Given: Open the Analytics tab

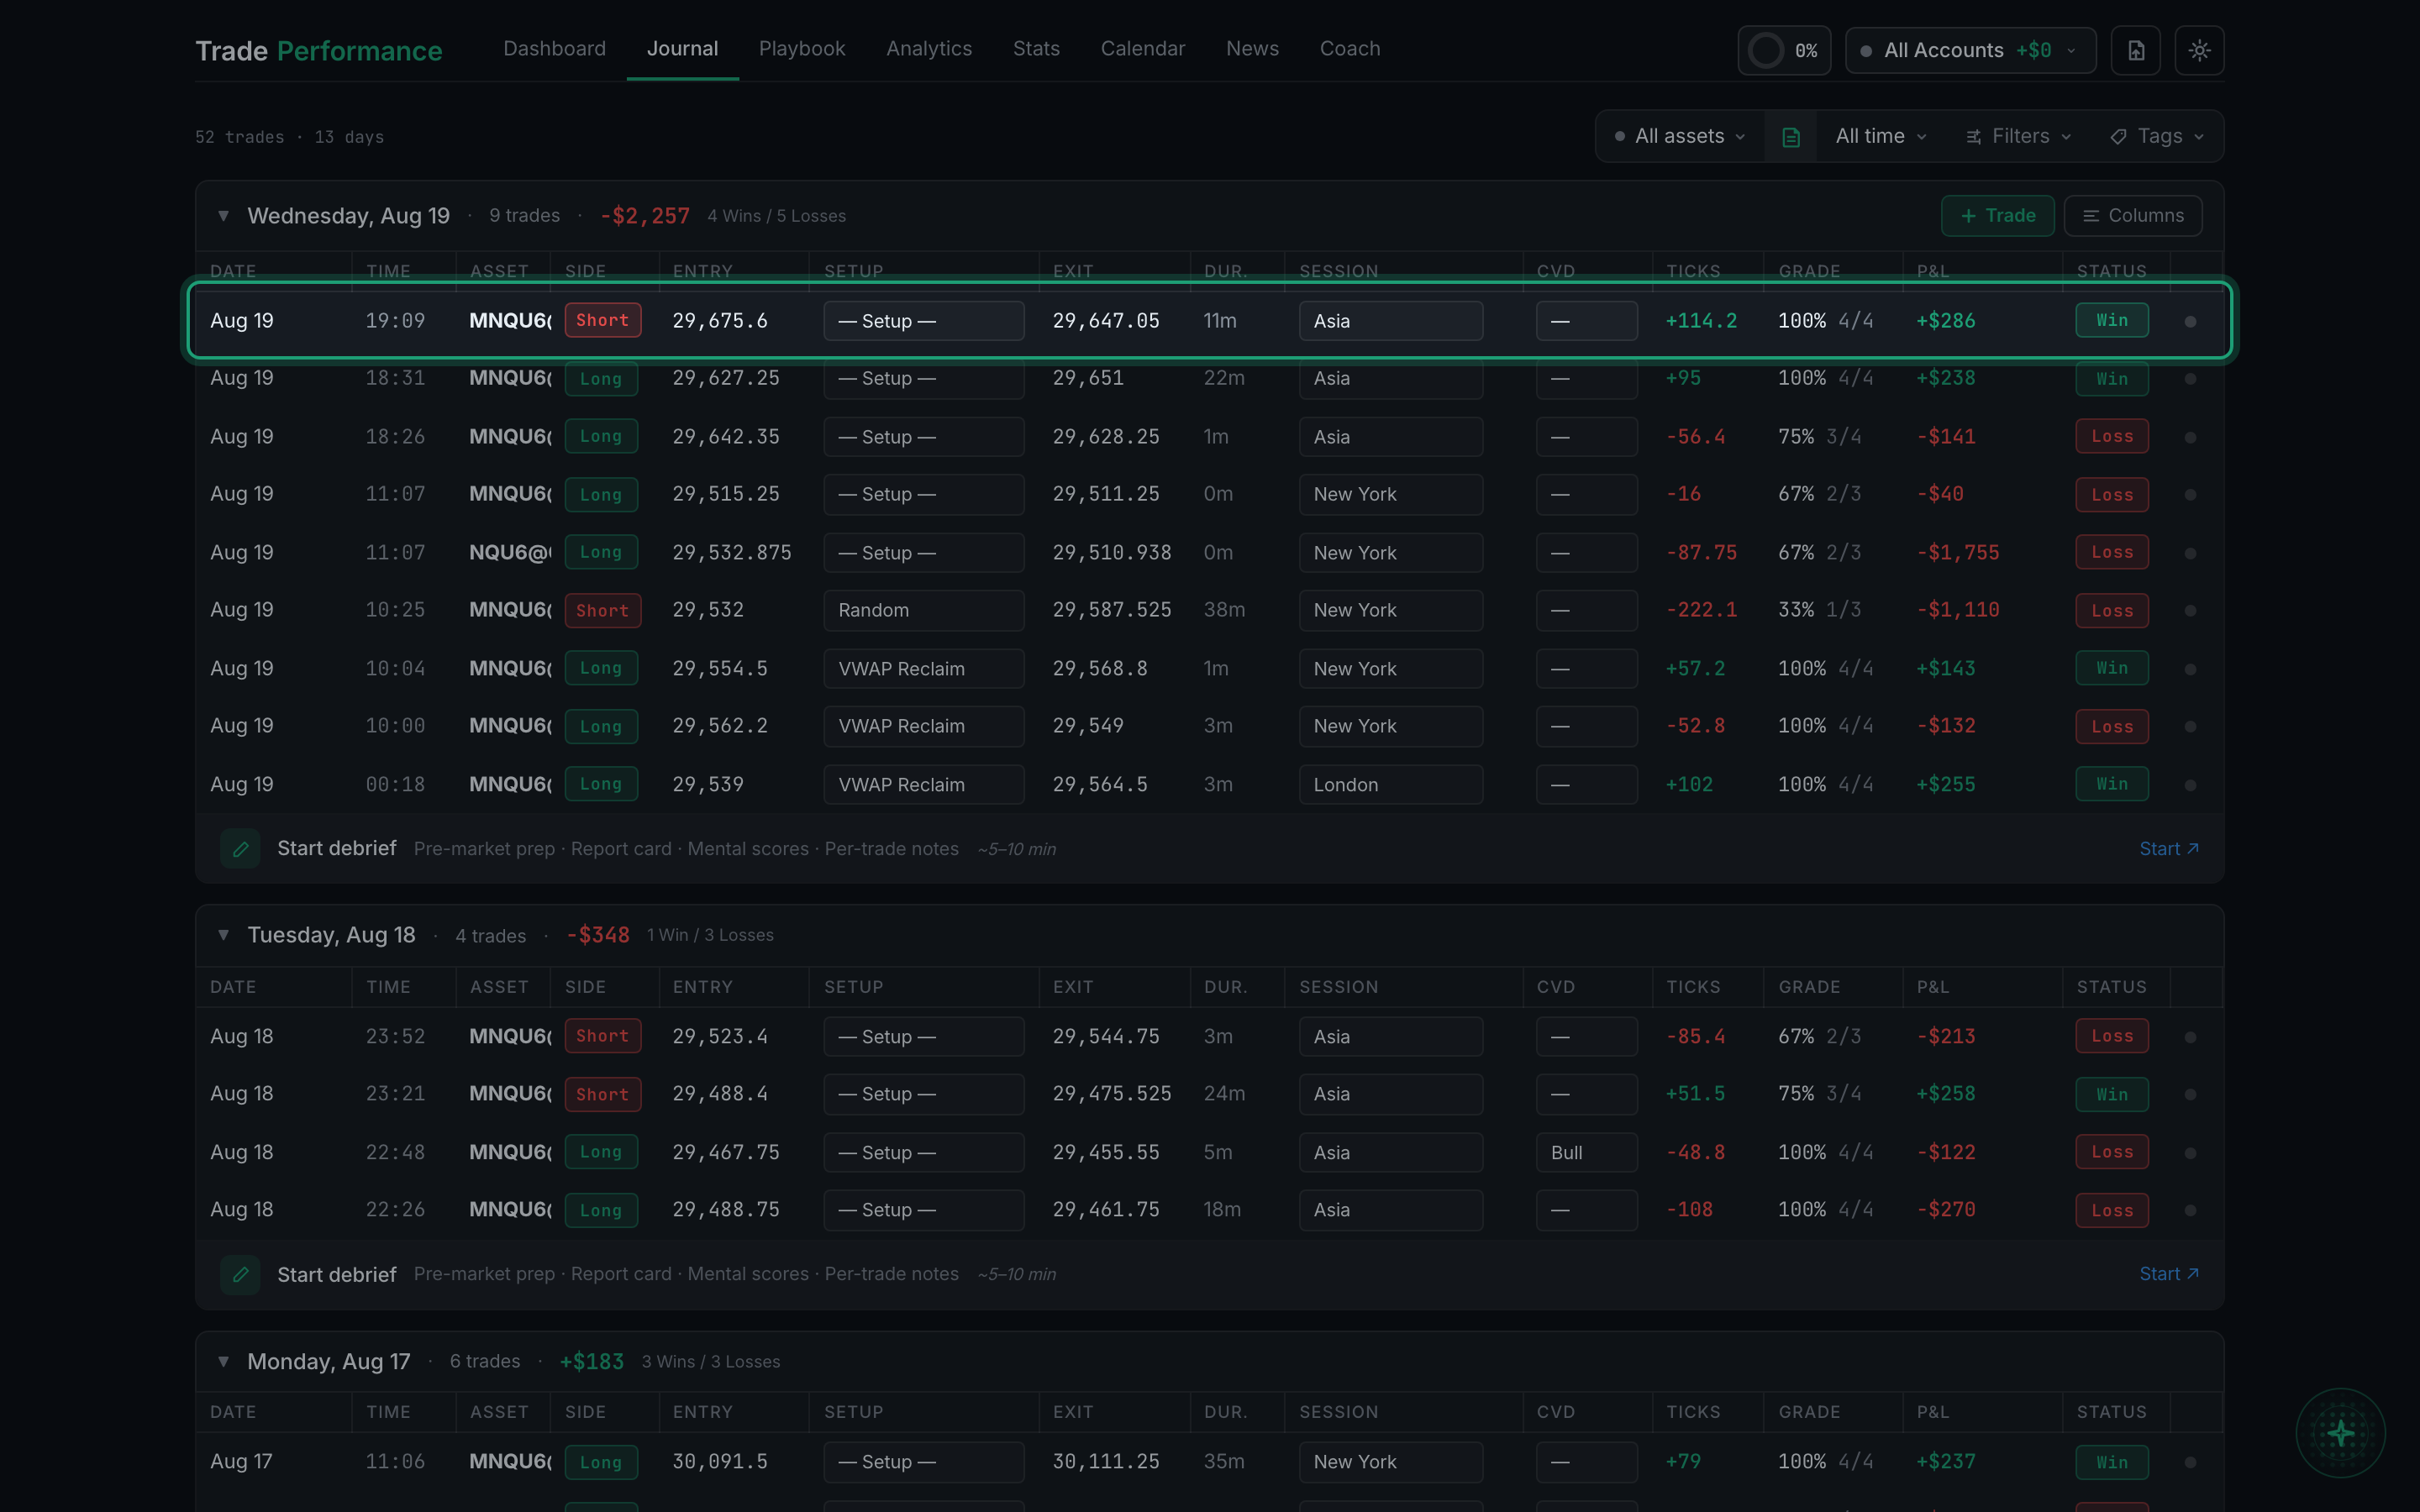Looking at the screenshot, I should [929, 49].
